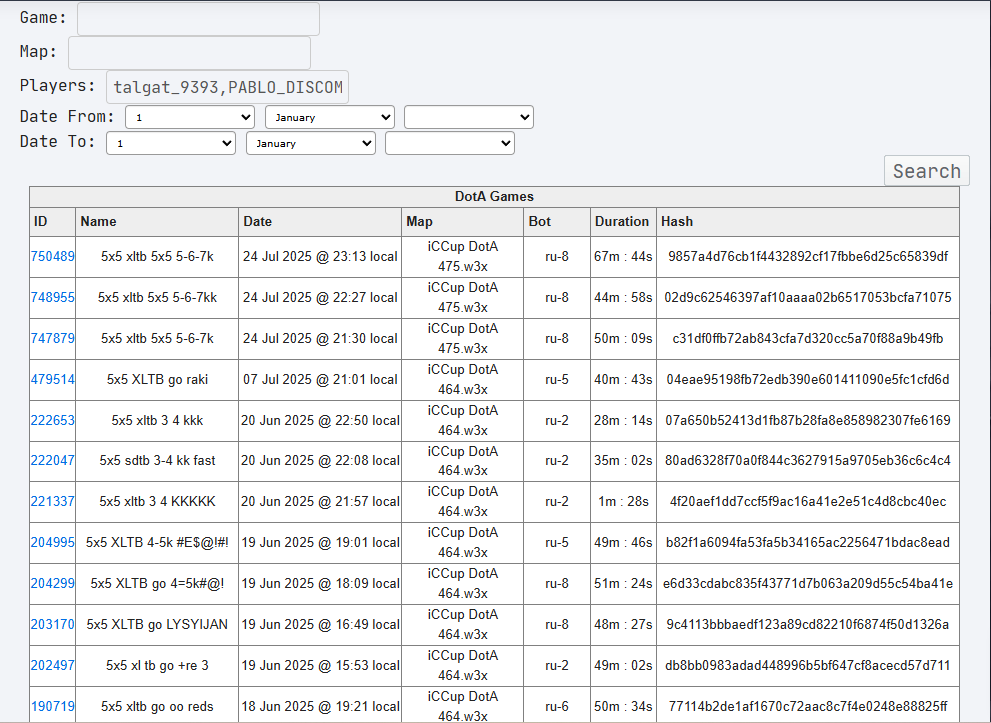Click duration '67m : 44s'
991x723 pixels.
pyautogui.click(x=623, y=257)
